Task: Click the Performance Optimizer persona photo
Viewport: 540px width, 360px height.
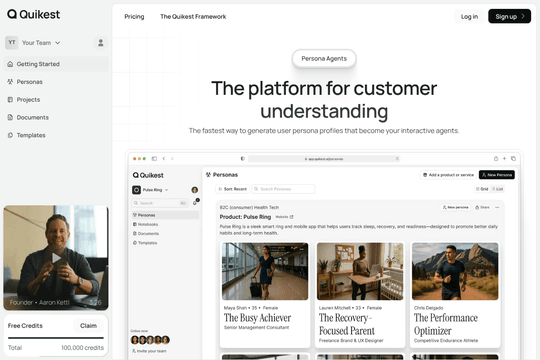Action: (455, 271)
